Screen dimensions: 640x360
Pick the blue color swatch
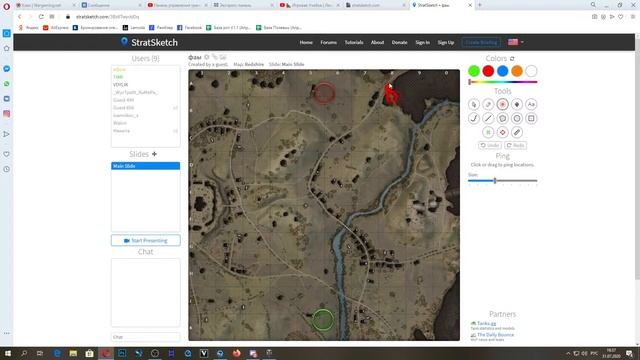pos(502,71)
